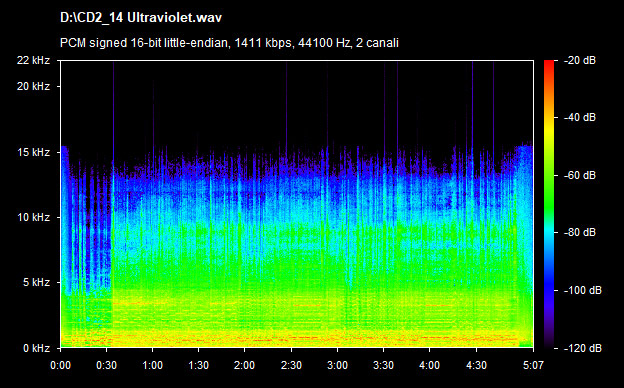Click the 5 kHz frequency axis label
The width and height of the screenshot is (624, 388).
click(36, 283)
